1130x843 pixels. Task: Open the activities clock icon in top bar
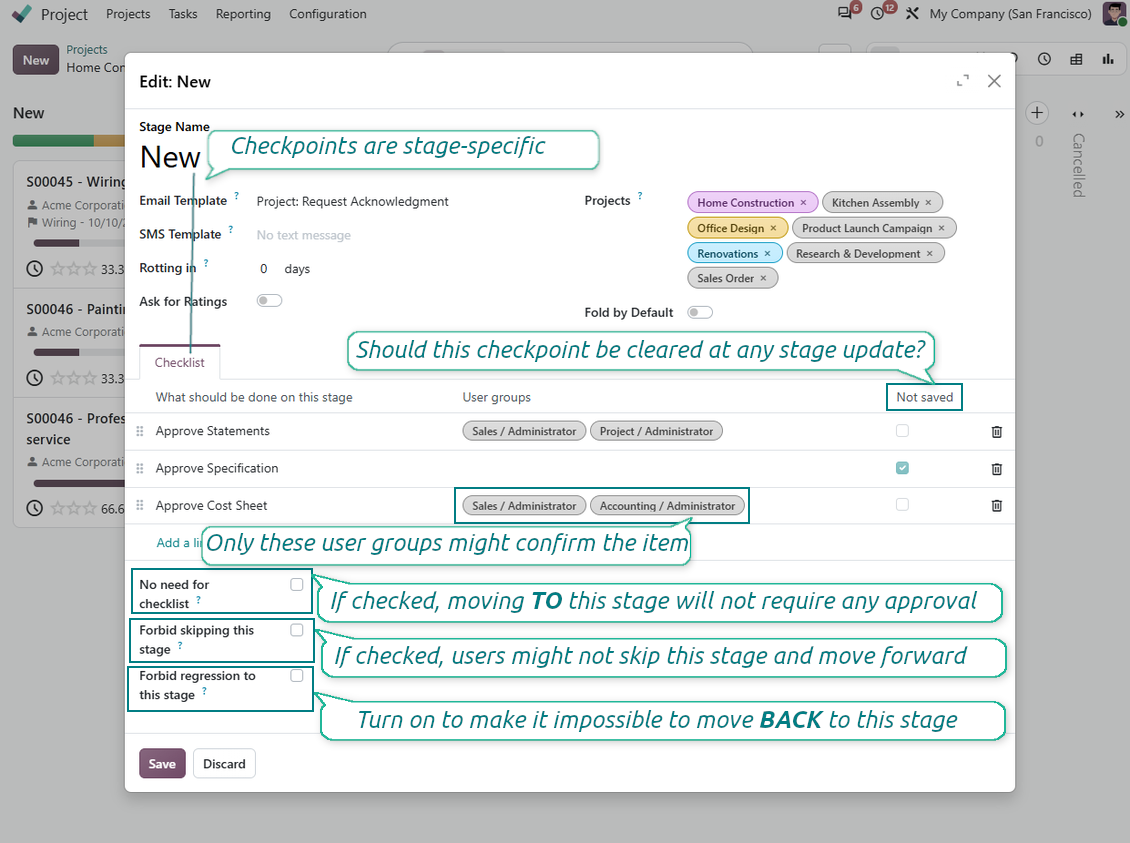tap(877, 13)
